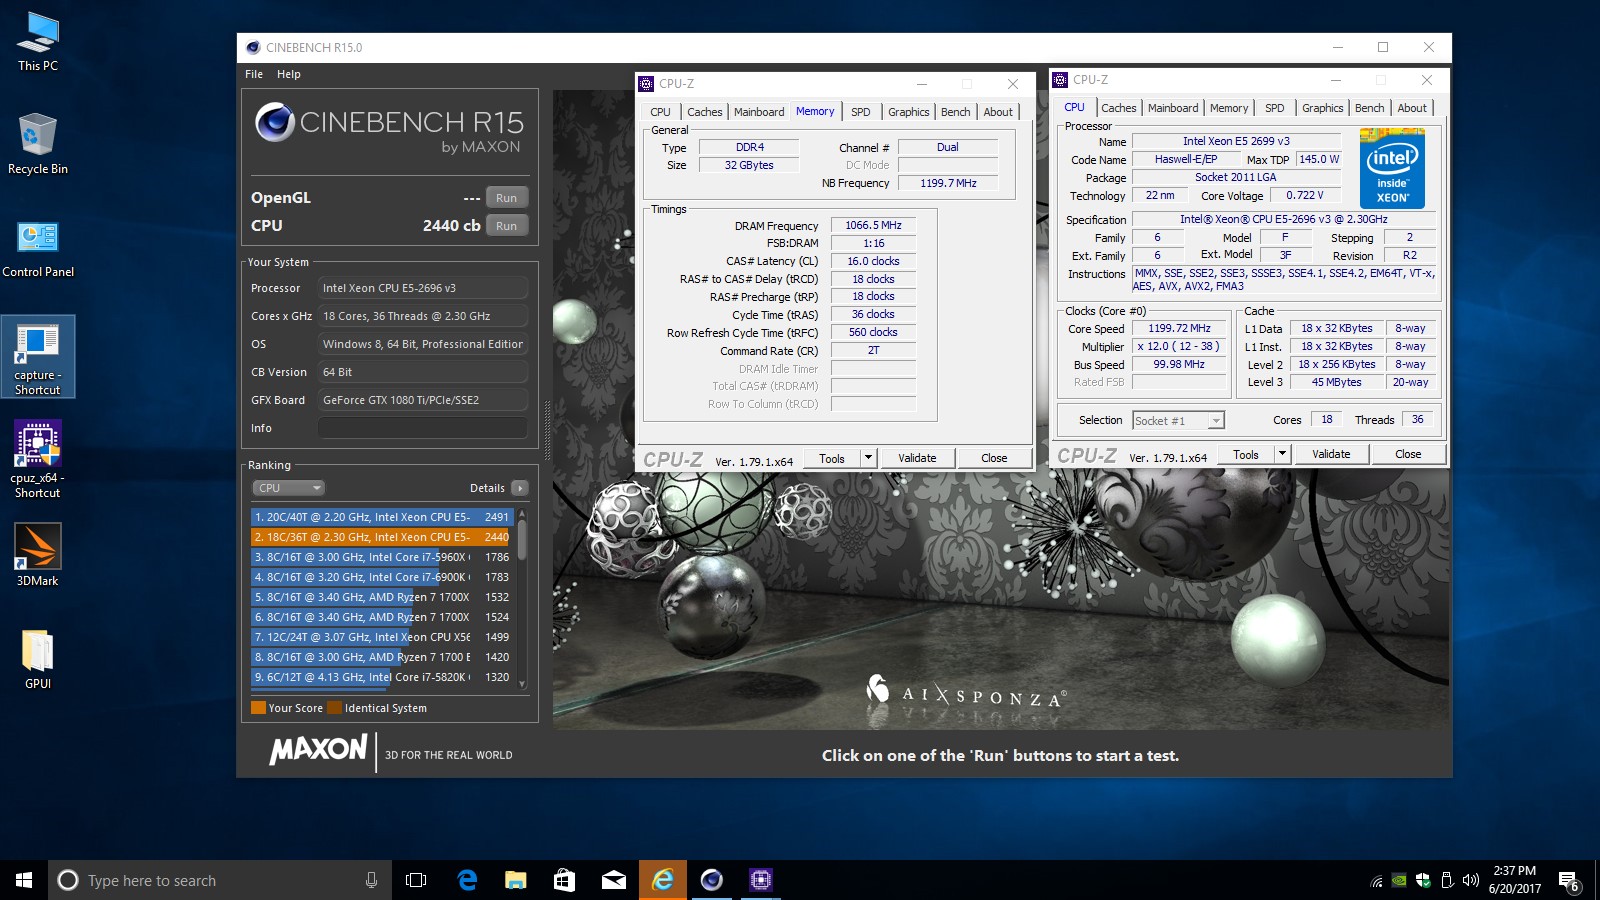1600x900 pixels.
Task: Open Mainboard tab in right CPU-Z window
Action: click(x=1173, y=108)
